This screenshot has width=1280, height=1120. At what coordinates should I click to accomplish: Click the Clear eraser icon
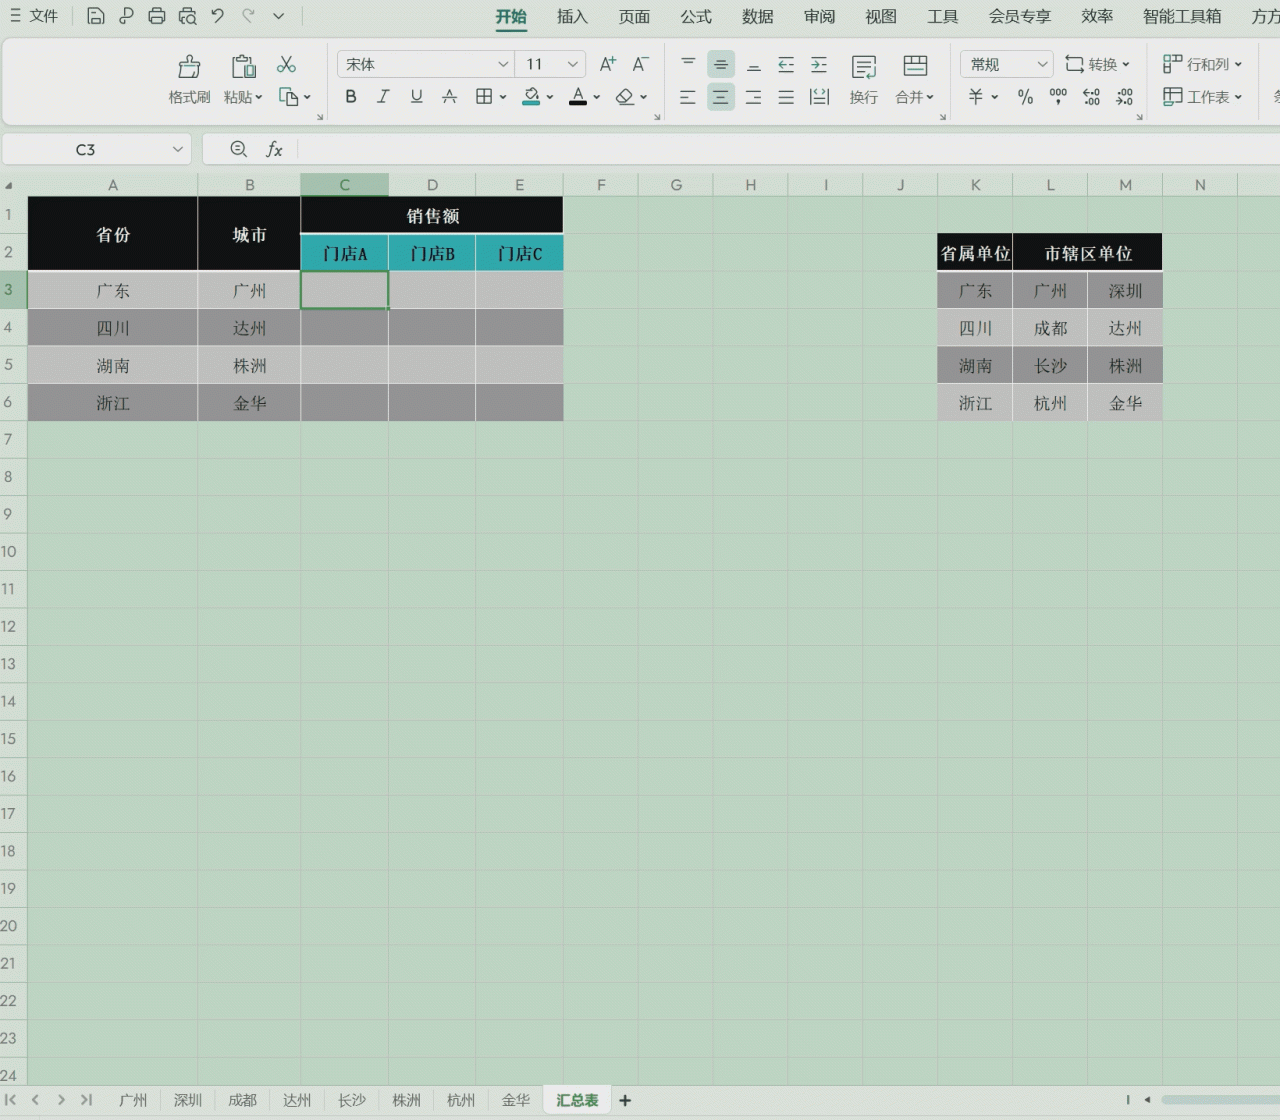[x=625, y=97]
